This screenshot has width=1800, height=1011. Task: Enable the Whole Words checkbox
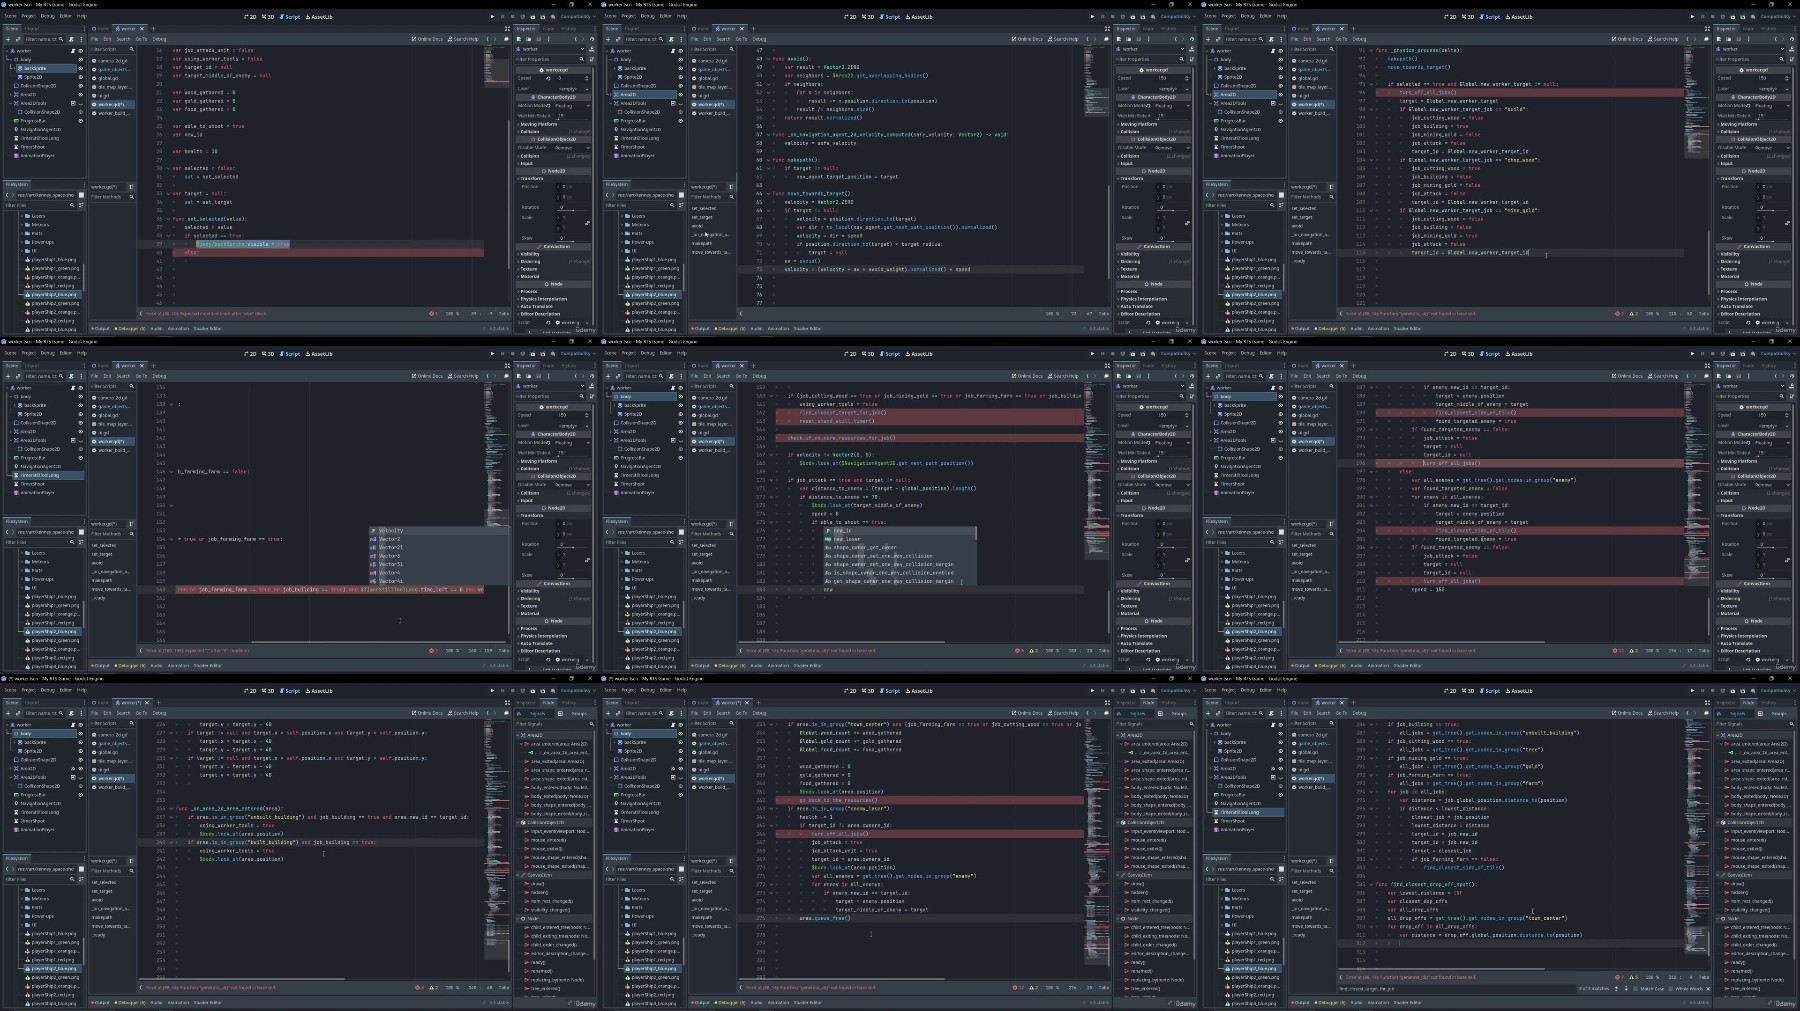point(1670,989)
